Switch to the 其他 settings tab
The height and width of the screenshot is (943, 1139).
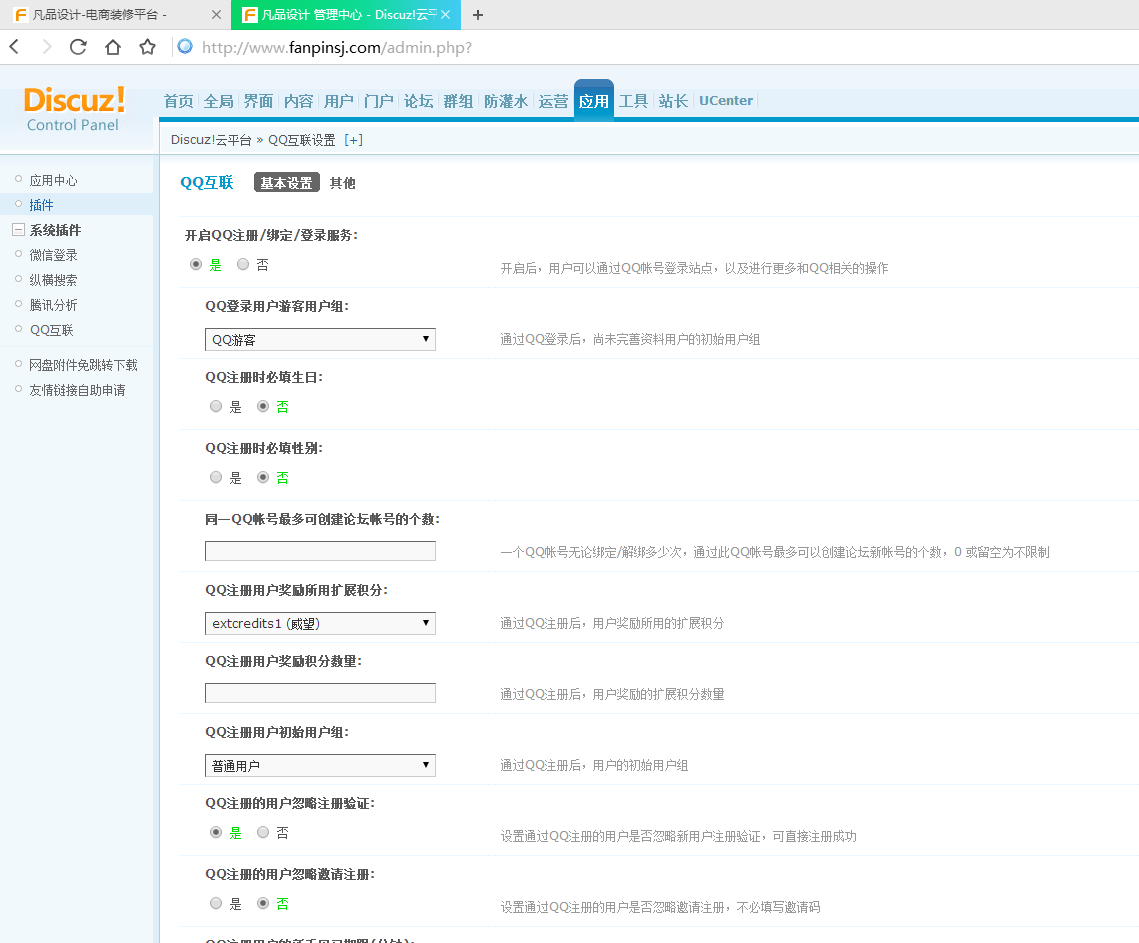(342, 183)
